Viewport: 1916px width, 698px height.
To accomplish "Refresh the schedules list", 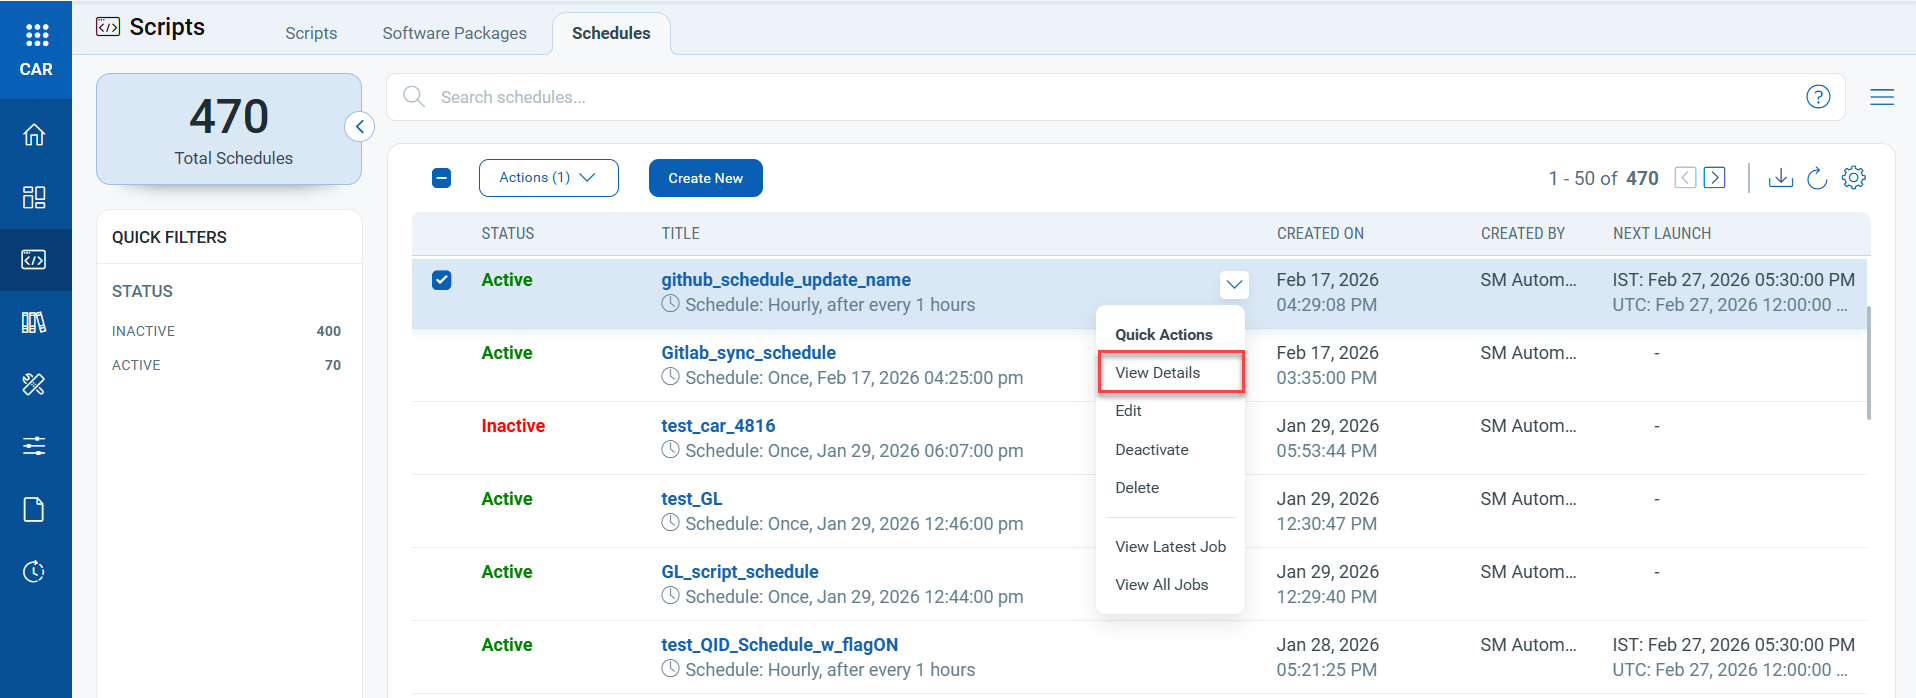I will (1817, 178).
